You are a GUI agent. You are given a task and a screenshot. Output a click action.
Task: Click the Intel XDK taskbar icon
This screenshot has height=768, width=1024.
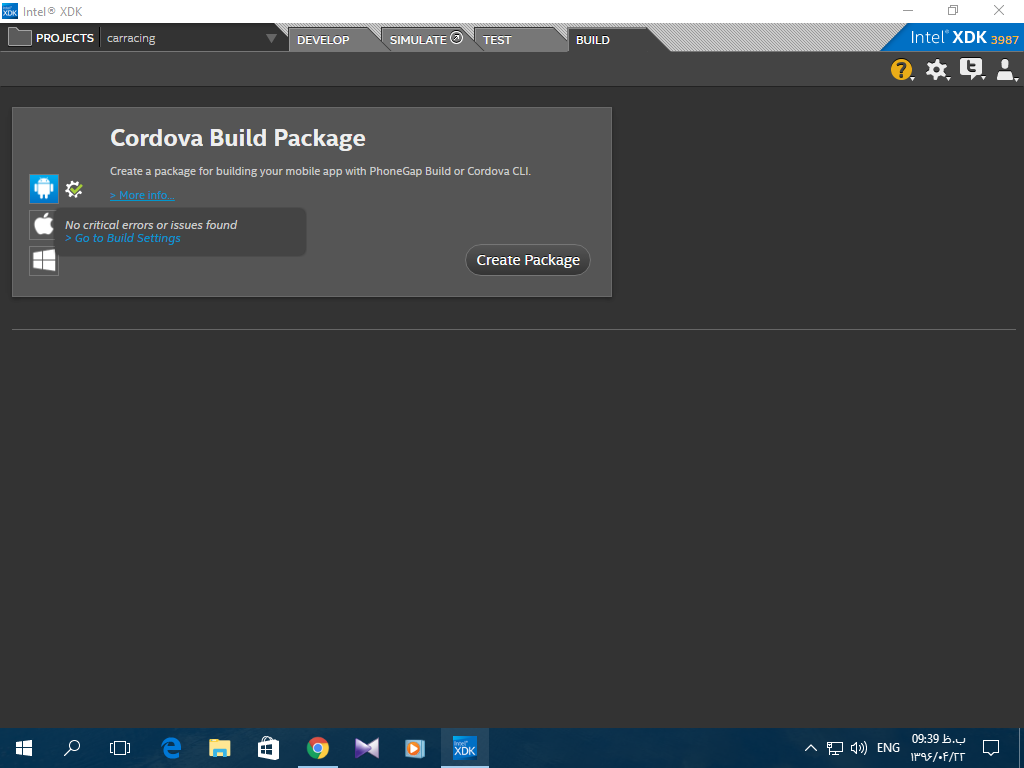465,748
